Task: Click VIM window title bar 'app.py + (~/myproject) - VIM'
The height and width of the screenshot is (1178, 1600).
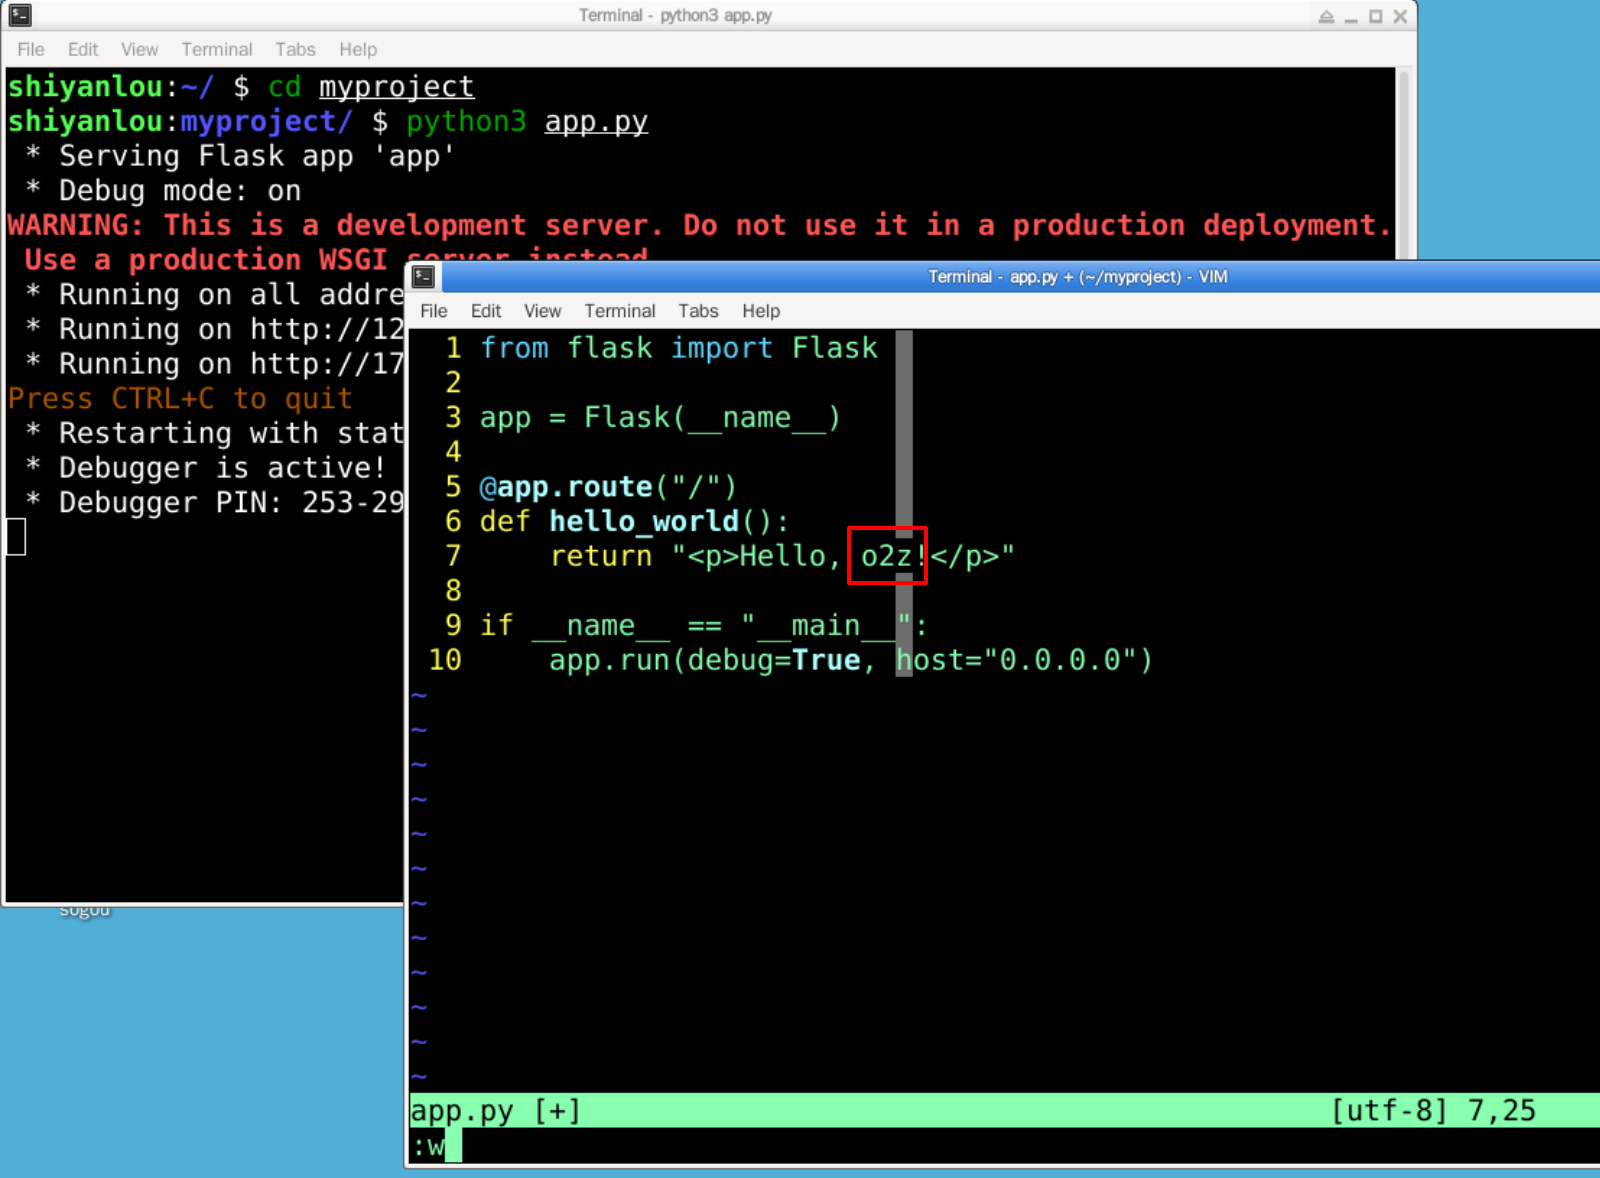Action: (x=1078, y=277)
